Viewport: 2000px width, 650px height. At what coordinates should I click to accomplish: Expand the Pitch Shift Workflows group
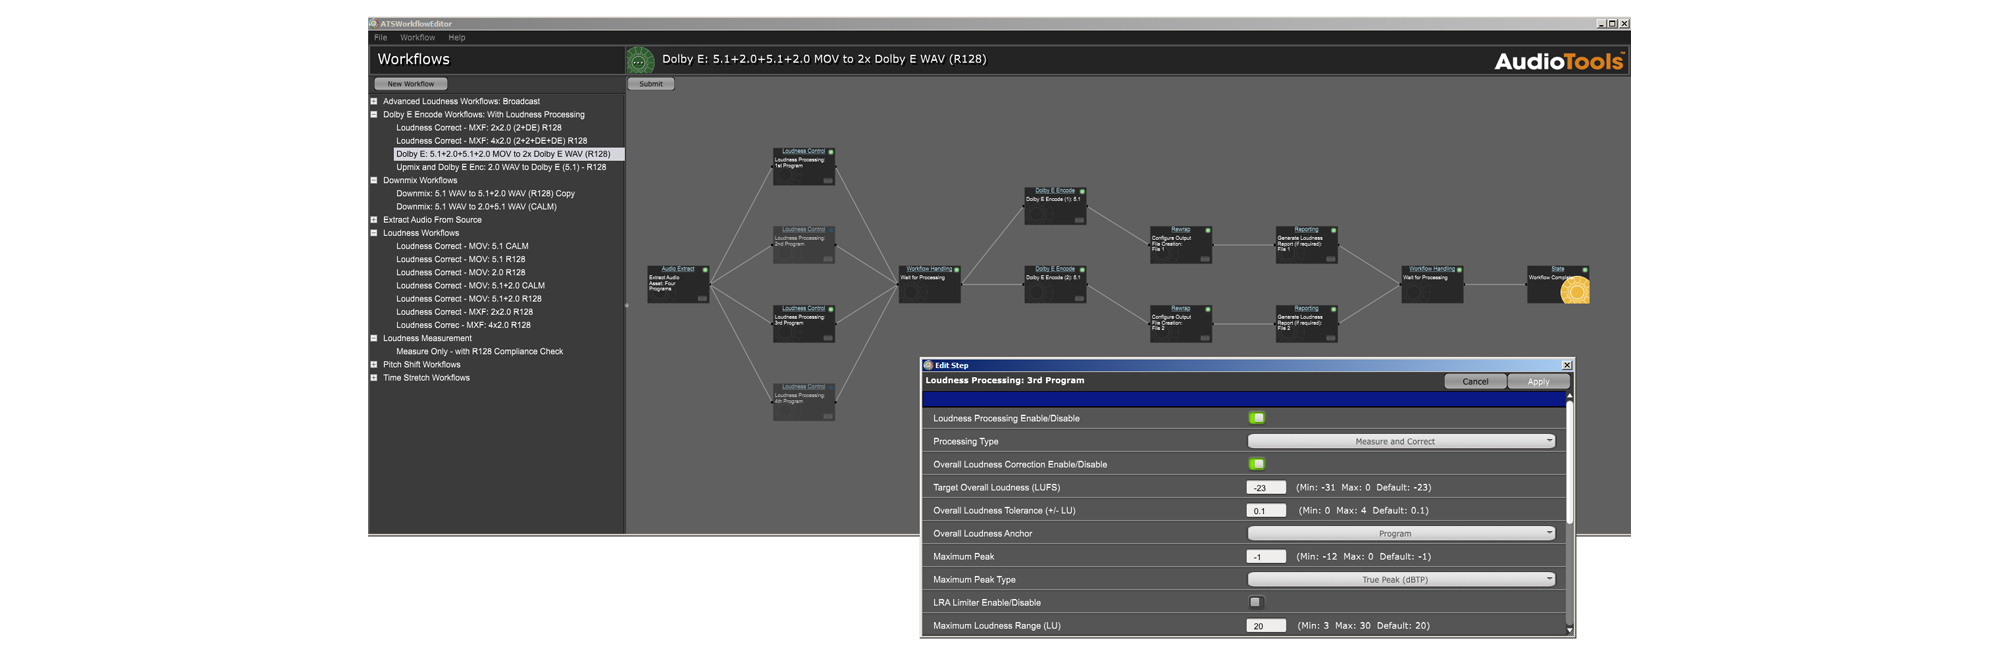point(374,365)
